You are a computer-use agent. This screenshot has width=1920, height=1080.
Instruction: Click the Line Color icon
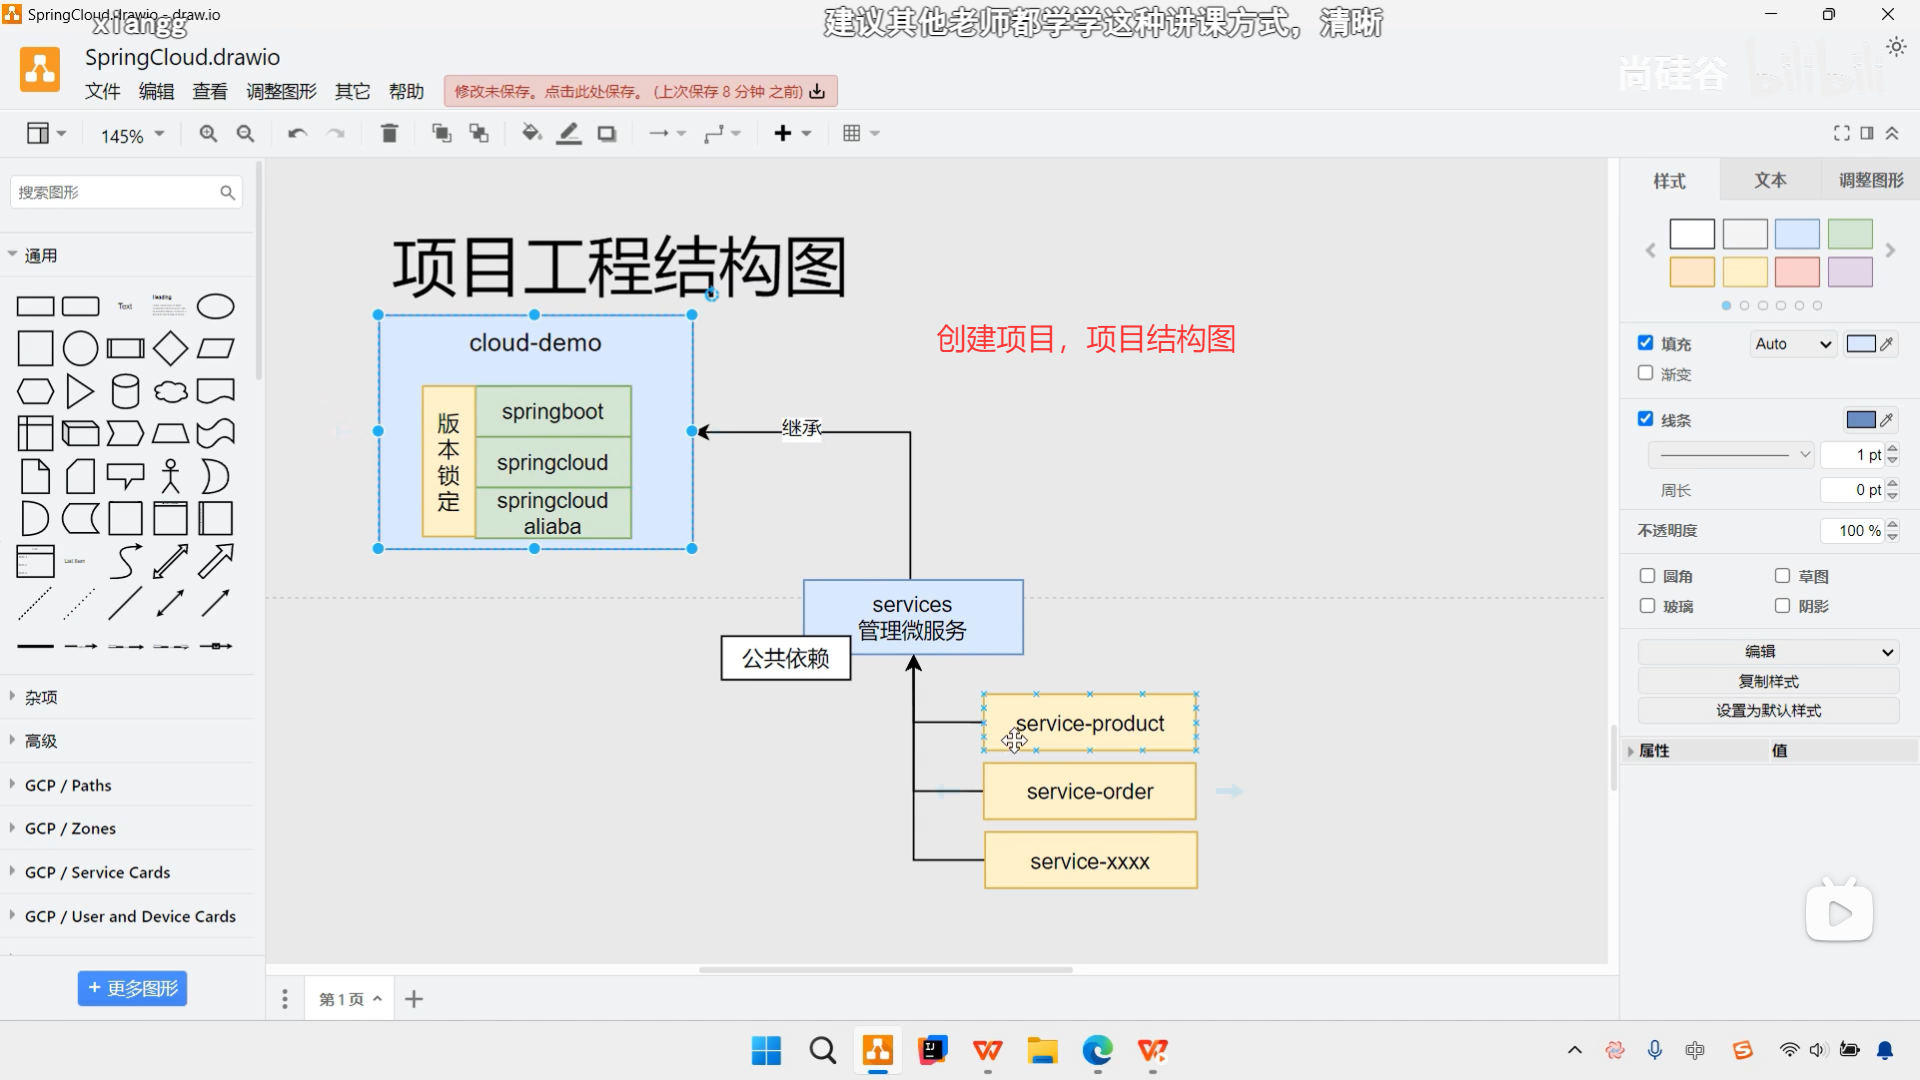coord(569,132)
